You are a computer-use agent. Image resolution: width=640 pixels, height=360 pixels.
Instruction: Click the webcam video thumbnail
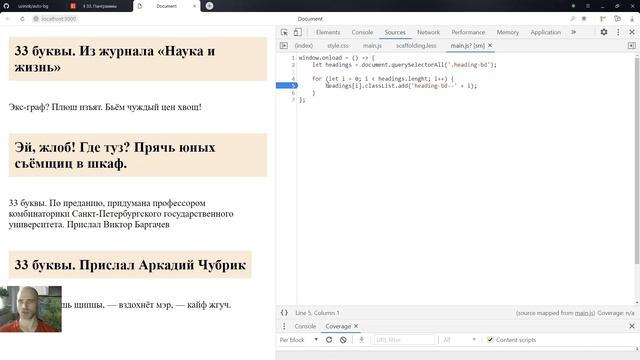31,309
